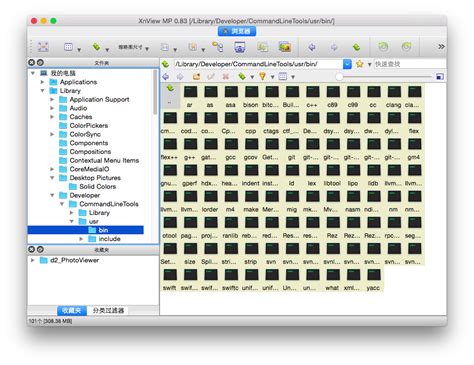The width and height of the screenshot is (474, 365).
Task: Expand the Applications folder in tree
Action: coord(42,82)
